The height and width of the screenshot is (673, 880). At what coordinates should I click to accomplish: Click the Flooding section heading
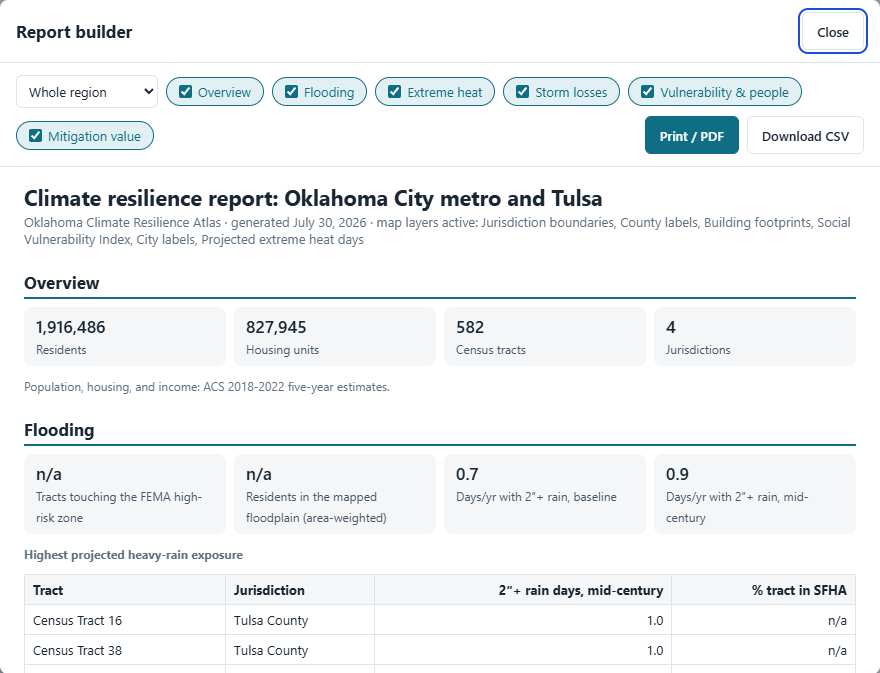[x=59, y=430]
